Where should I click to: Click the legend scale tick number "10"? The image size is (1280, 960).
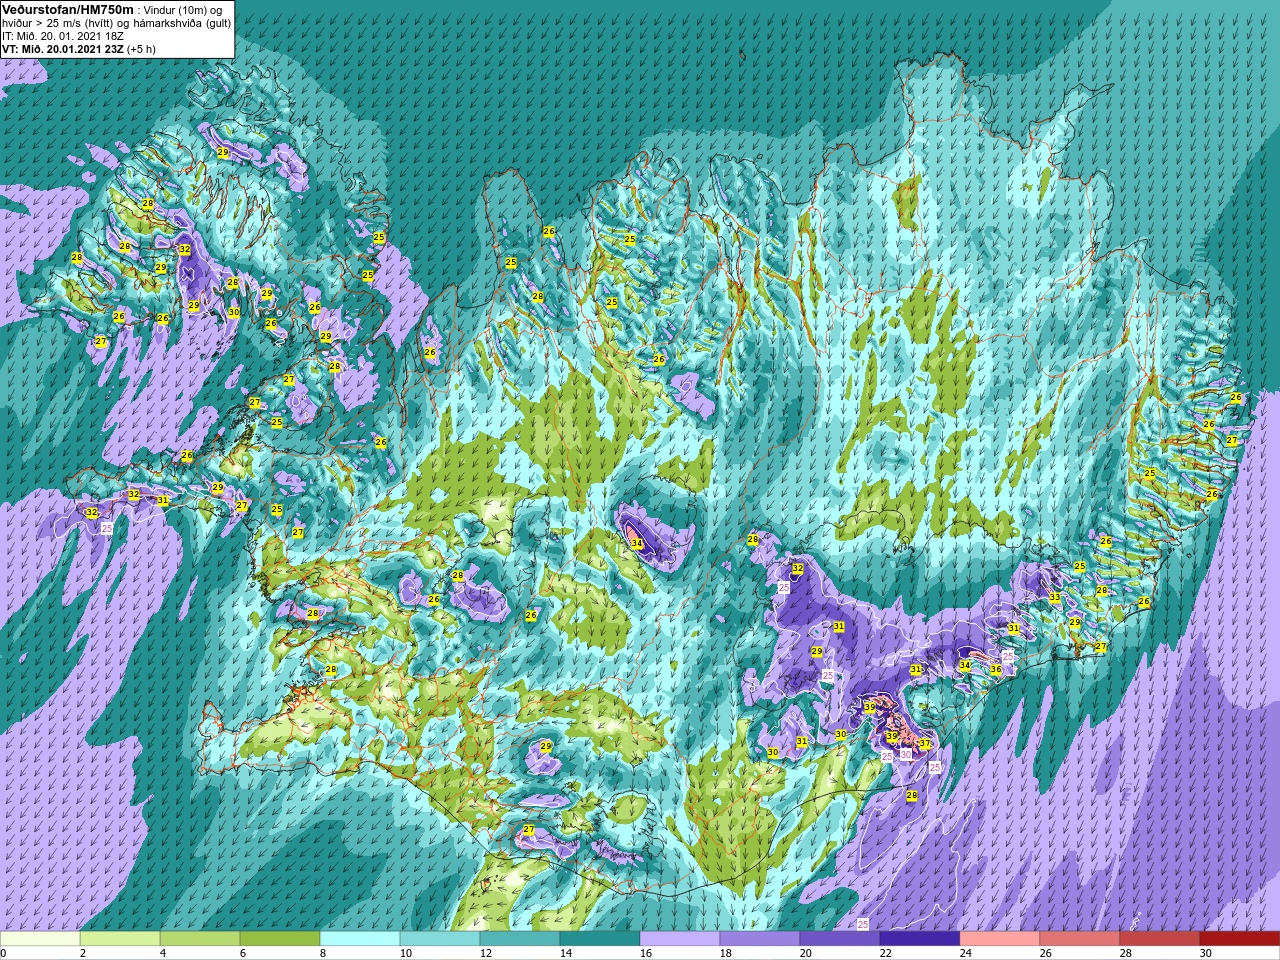pyautogui.click(x=406, y=953)
